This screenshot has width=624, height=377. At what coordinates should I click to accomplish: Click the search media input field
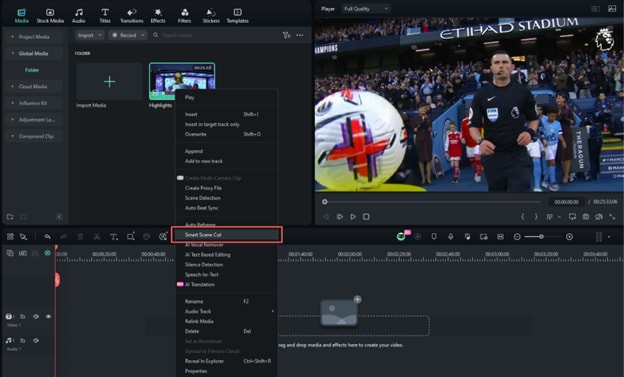pos(215,35)
